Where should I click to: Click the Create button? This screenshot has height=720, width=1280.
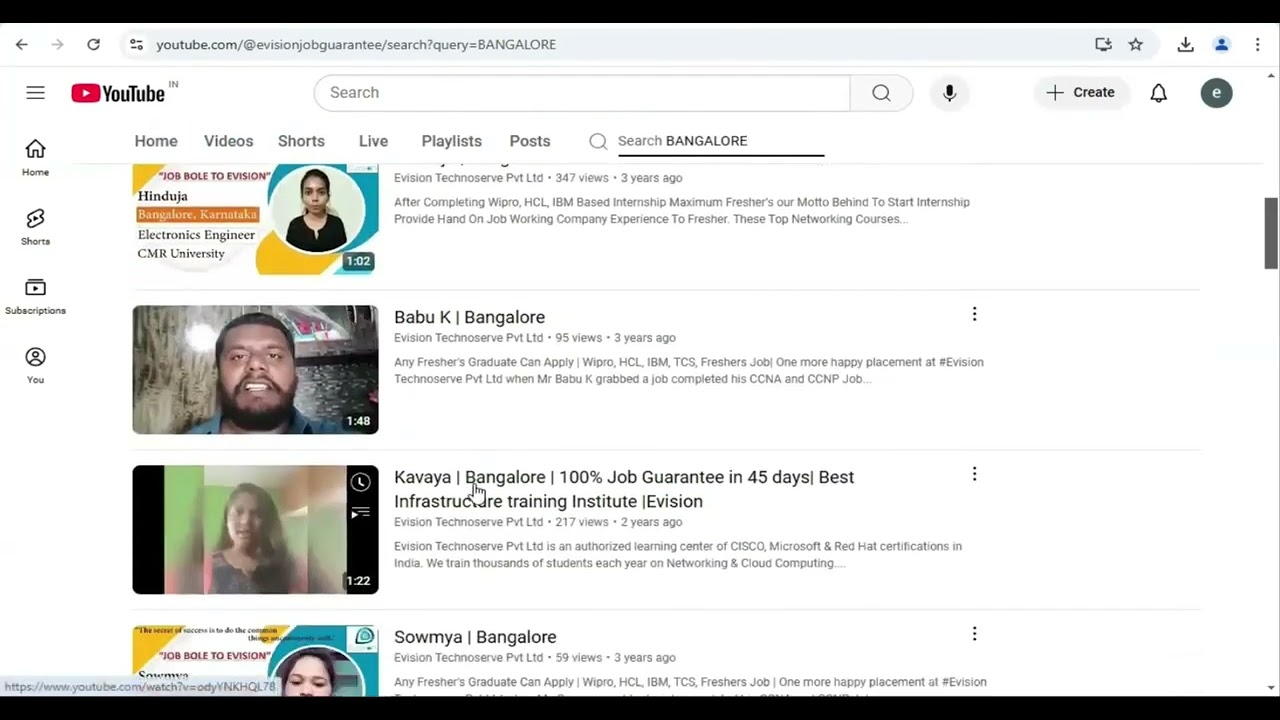pyautogui.click(x=1080, y=93)
